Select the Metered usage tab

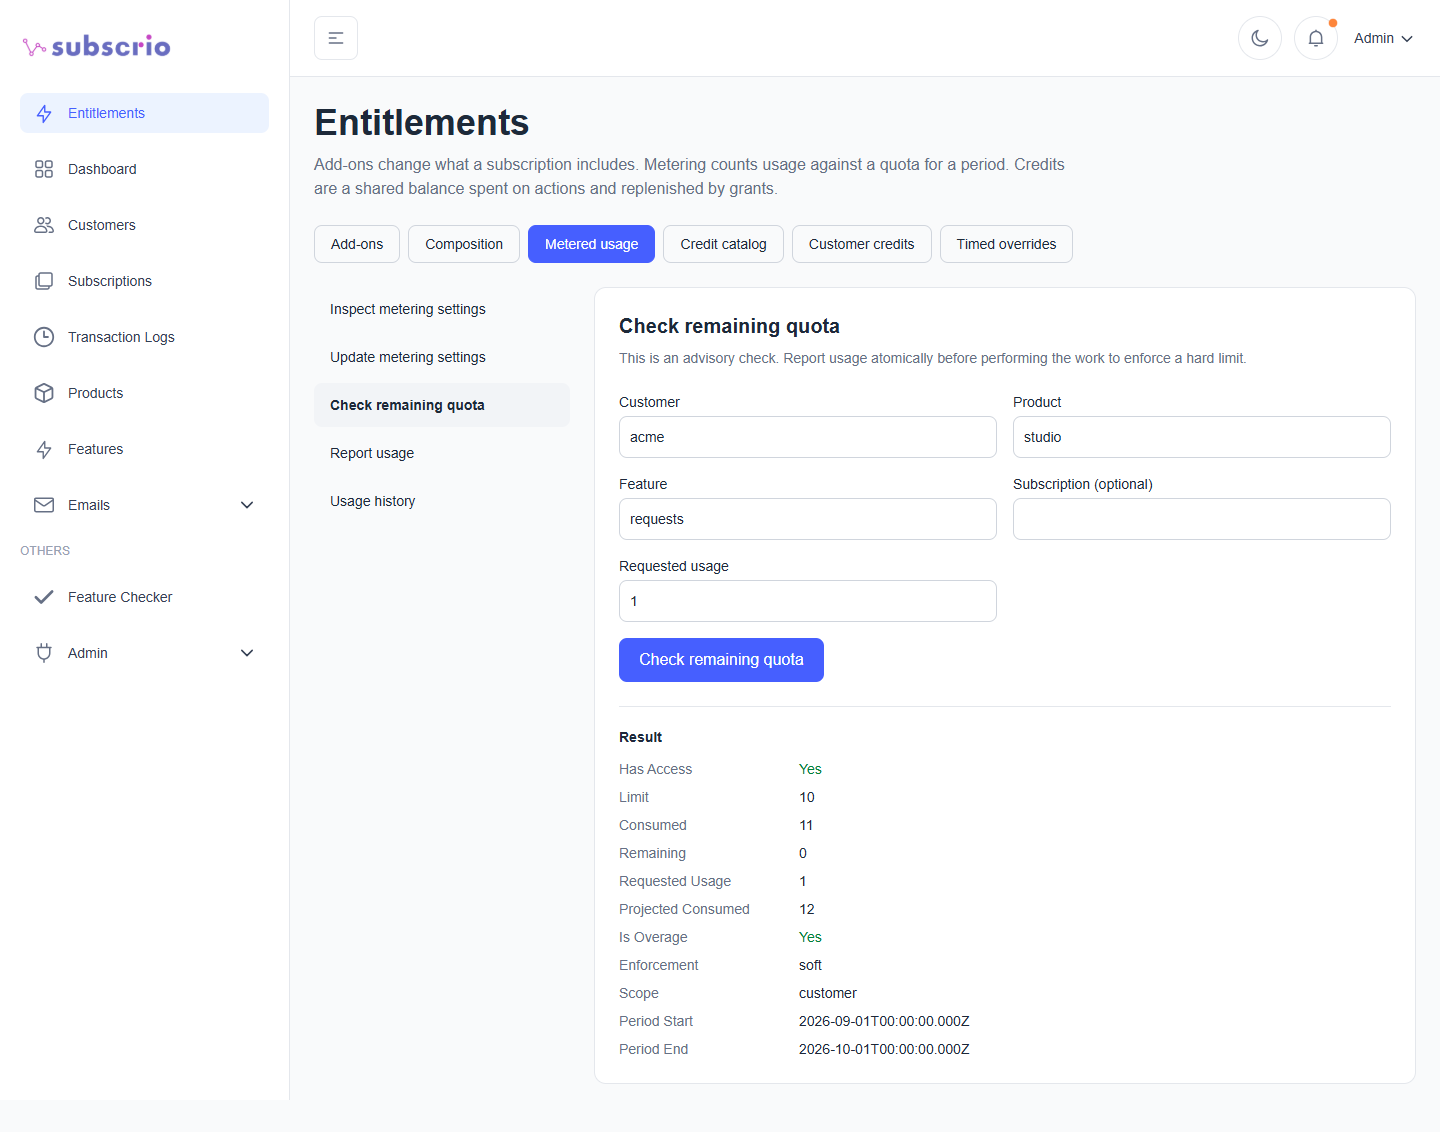point(591,244)
